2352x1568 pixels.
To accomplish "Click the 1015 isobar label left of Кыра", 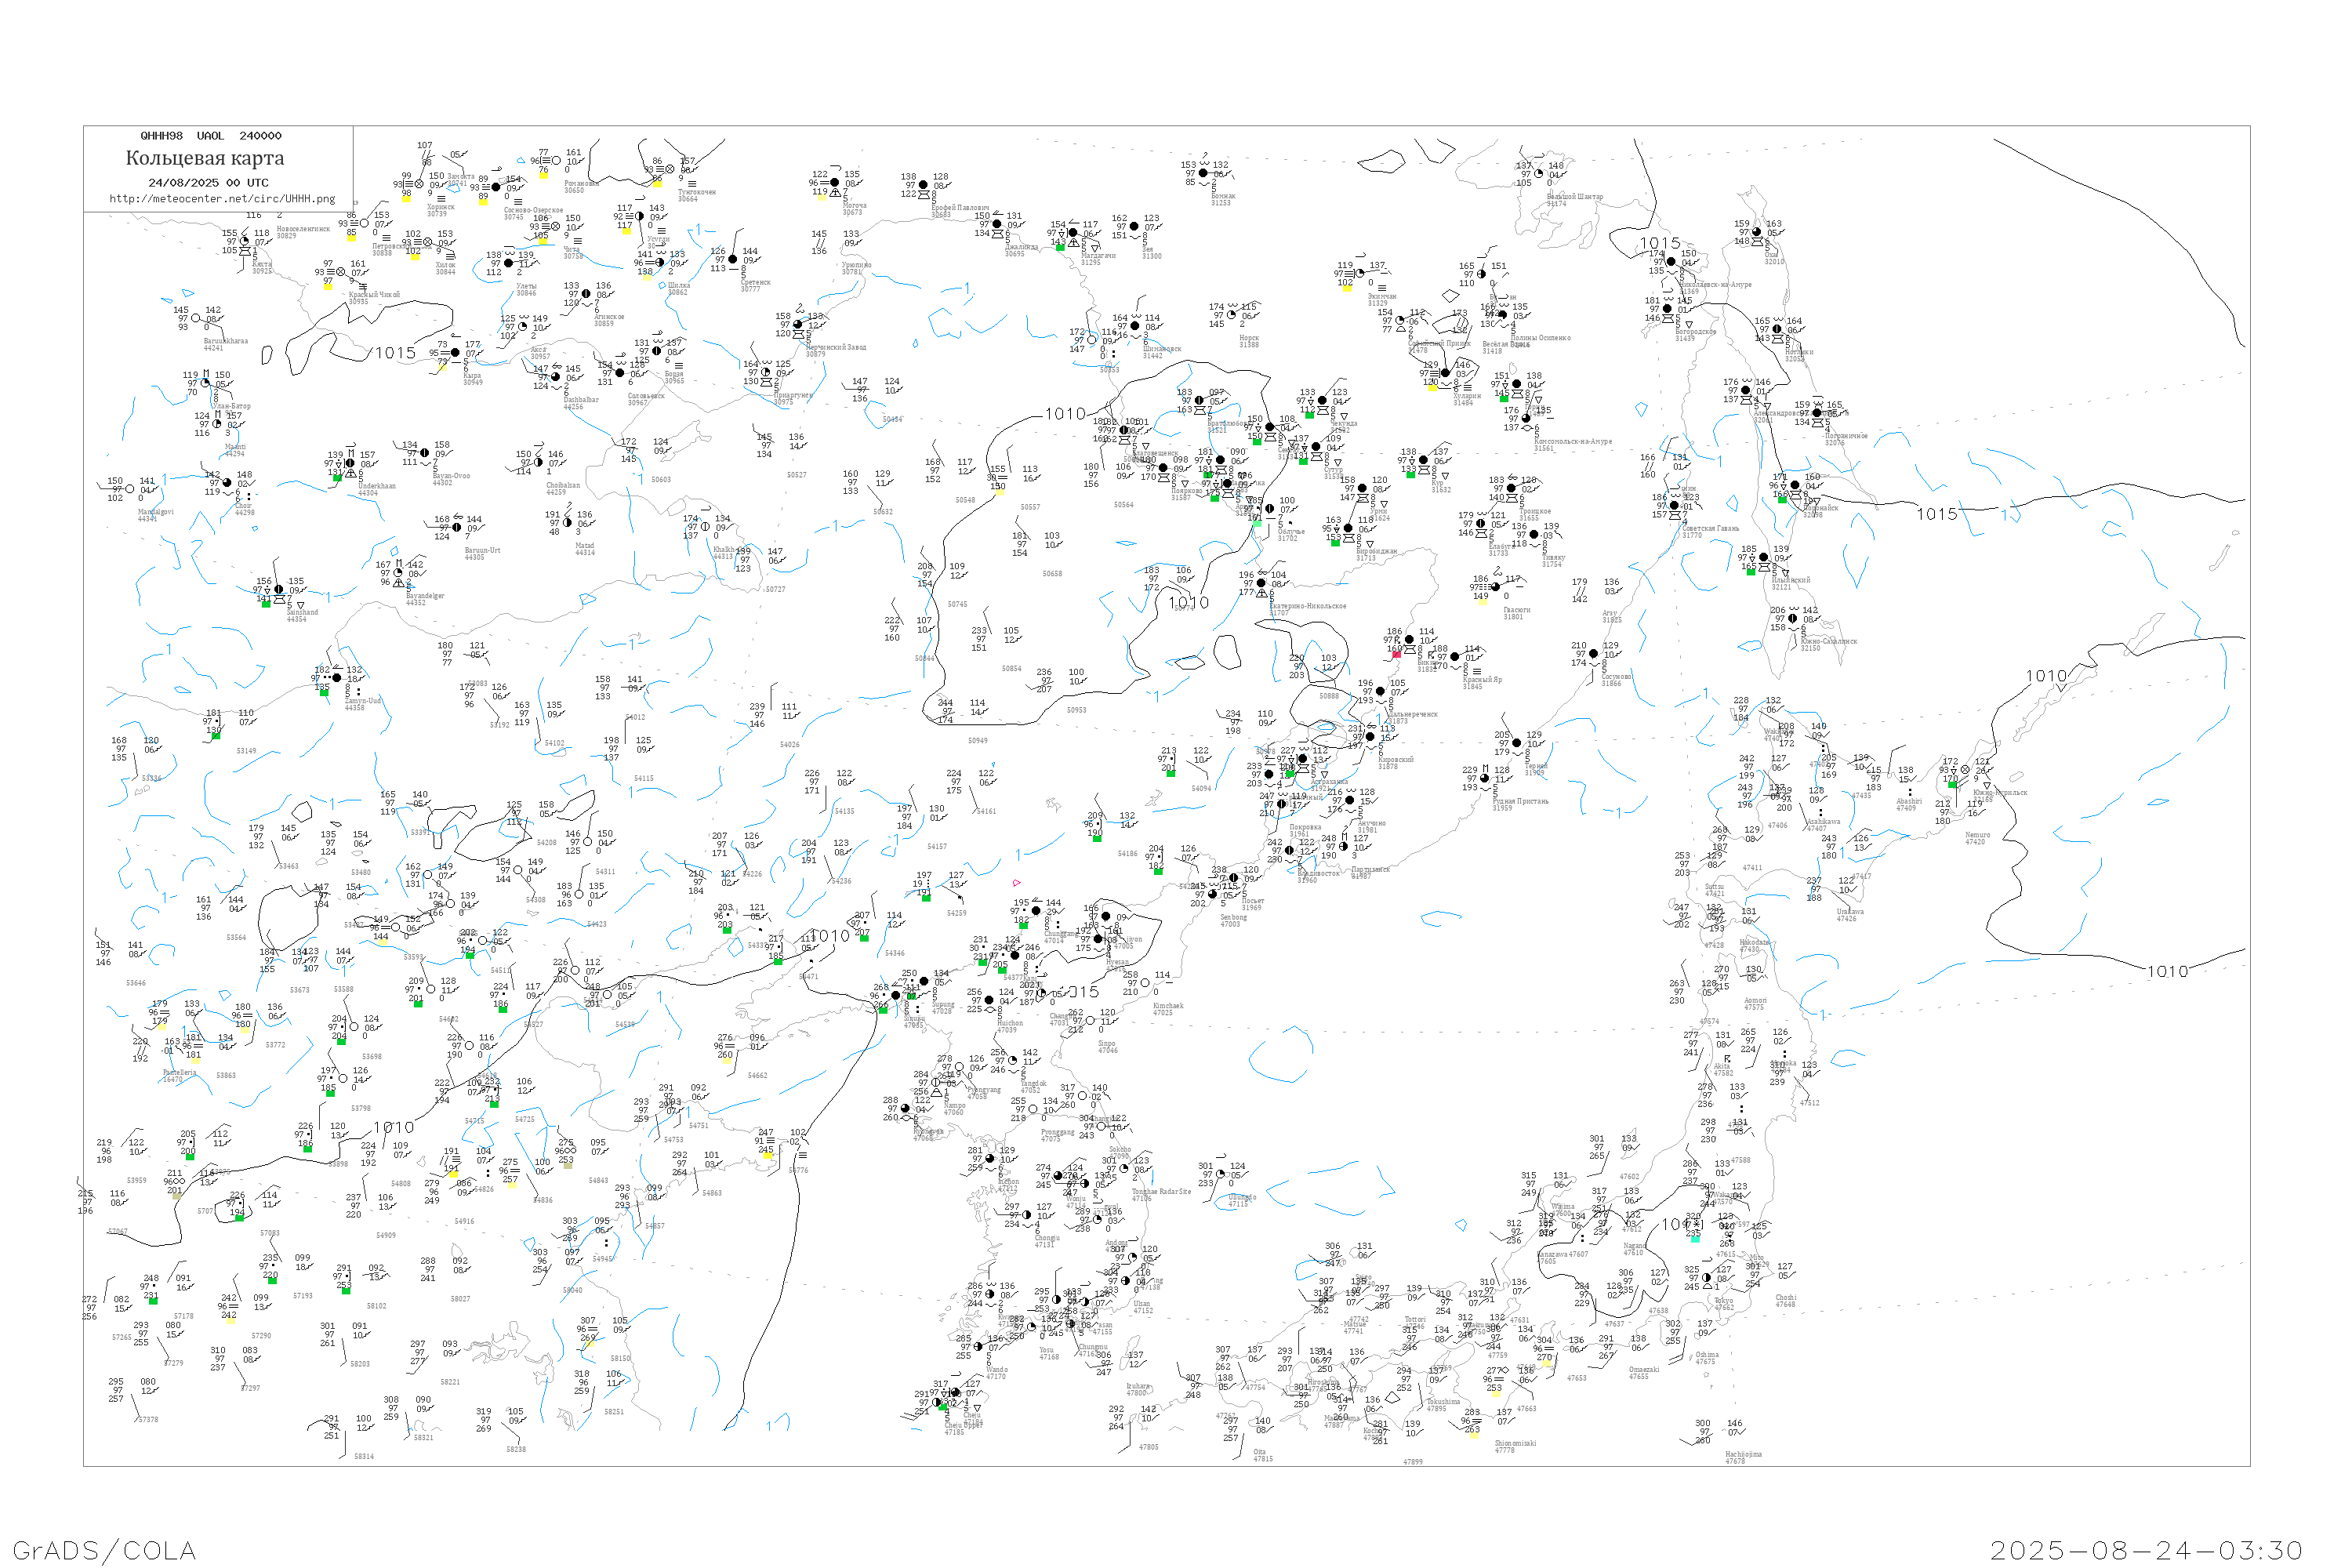I will pyautogui.click(x=395, y=353).
